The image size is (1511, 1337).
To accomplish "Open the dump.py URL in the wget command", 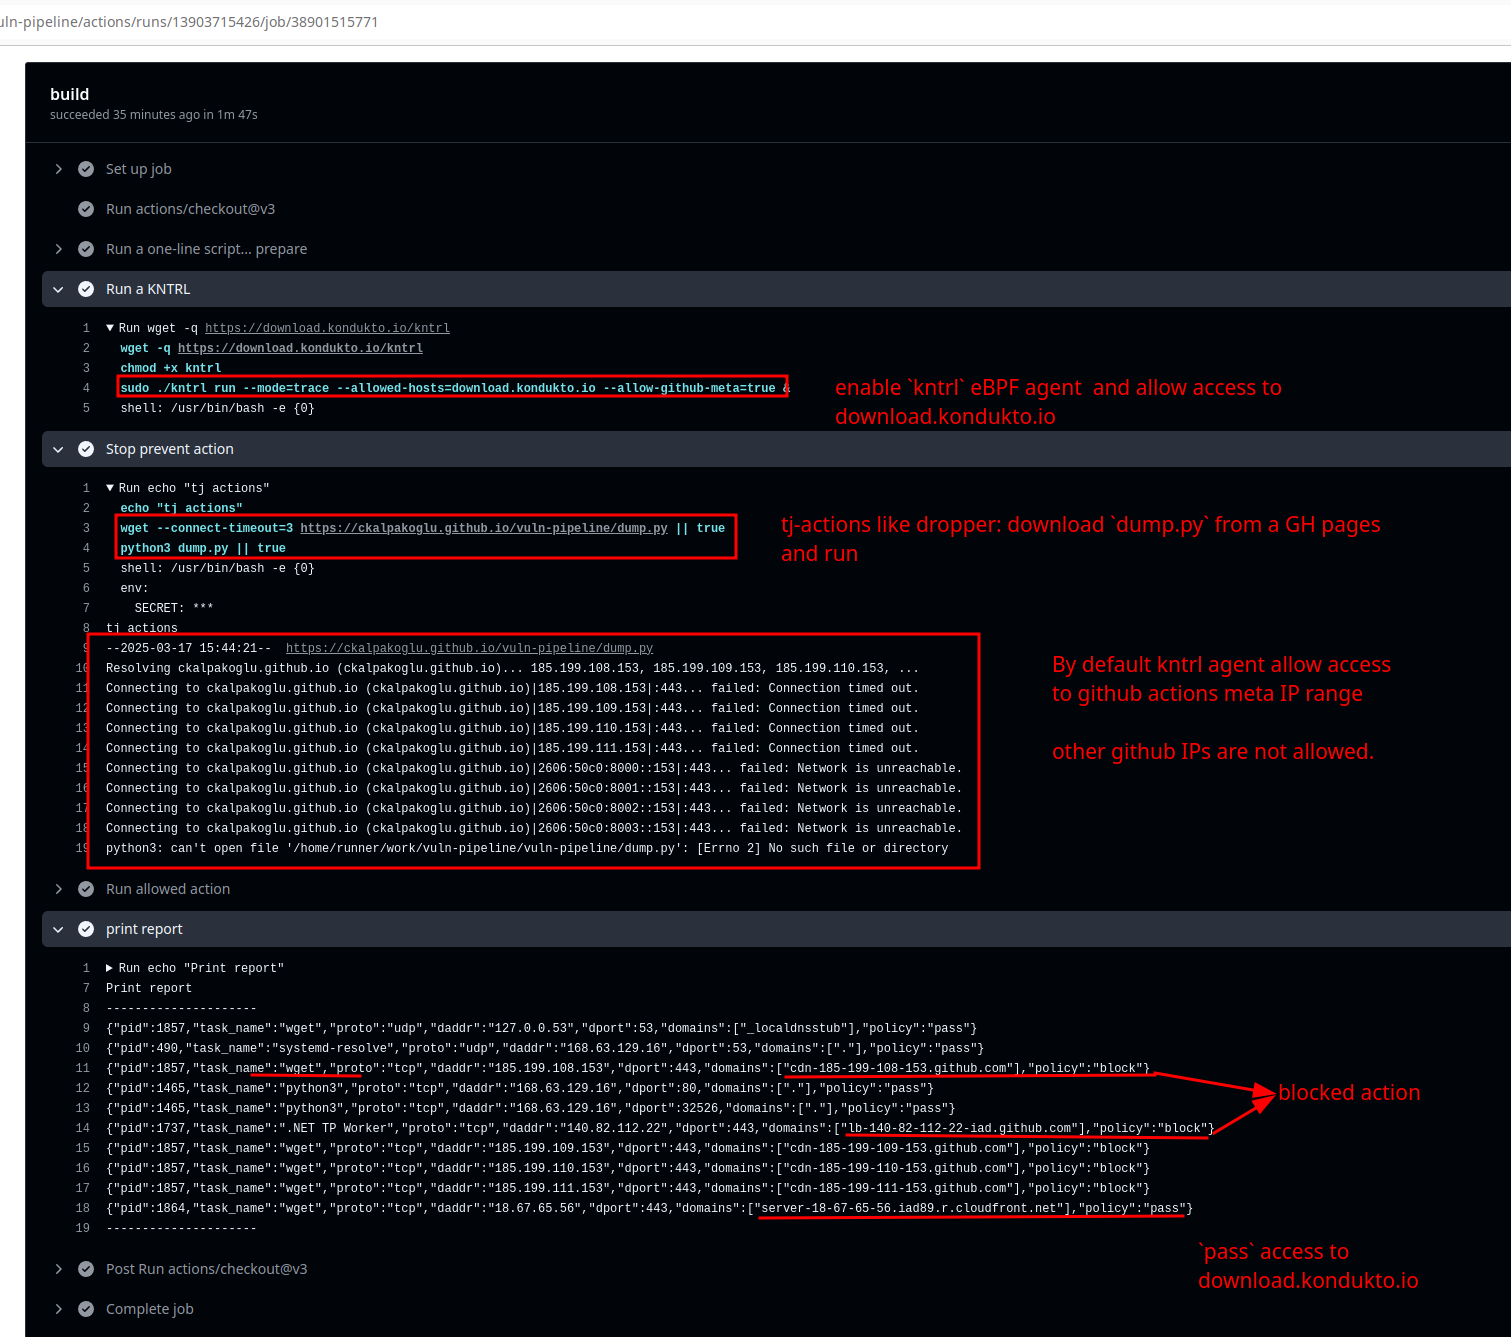I will coord(484,528).
